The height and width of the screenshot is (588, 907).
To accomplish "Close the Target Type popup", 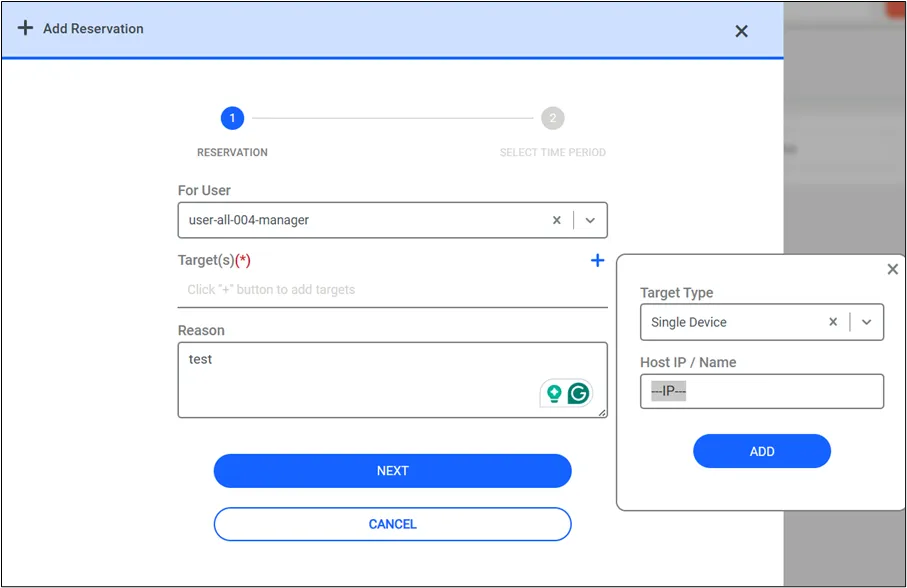I will 893,269.
